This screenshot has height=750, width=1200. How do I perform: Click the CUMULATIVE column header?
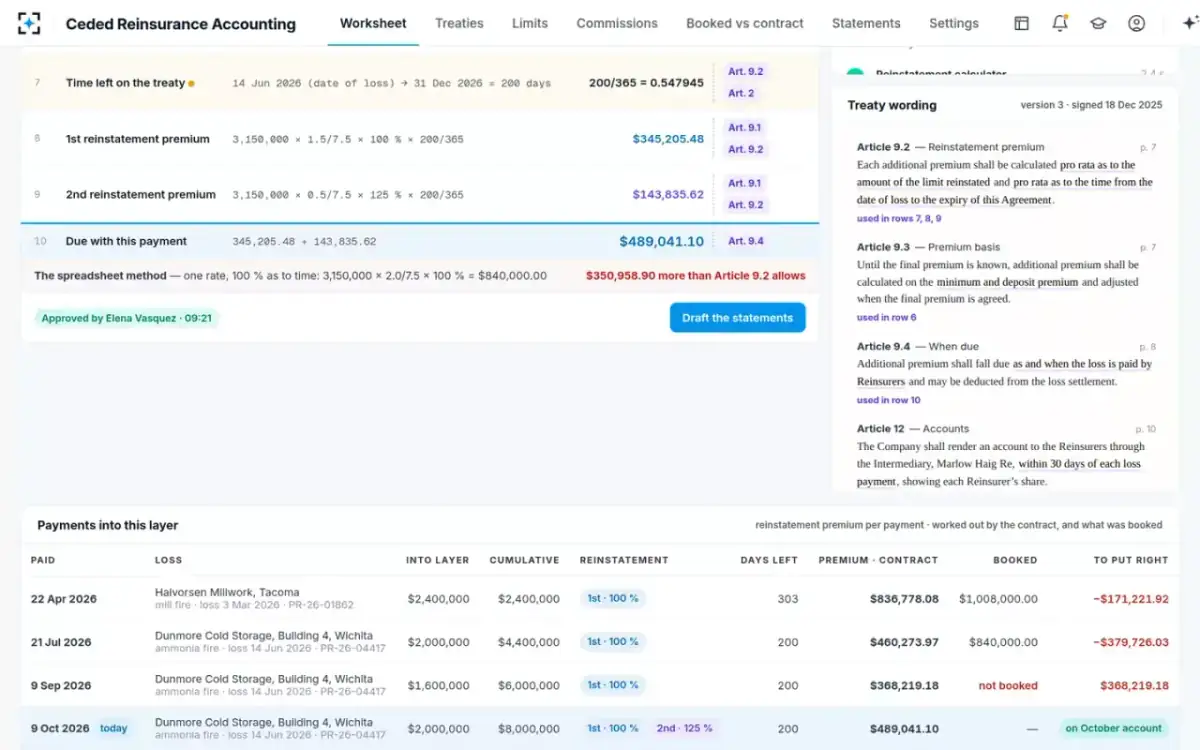click(524, 560)
